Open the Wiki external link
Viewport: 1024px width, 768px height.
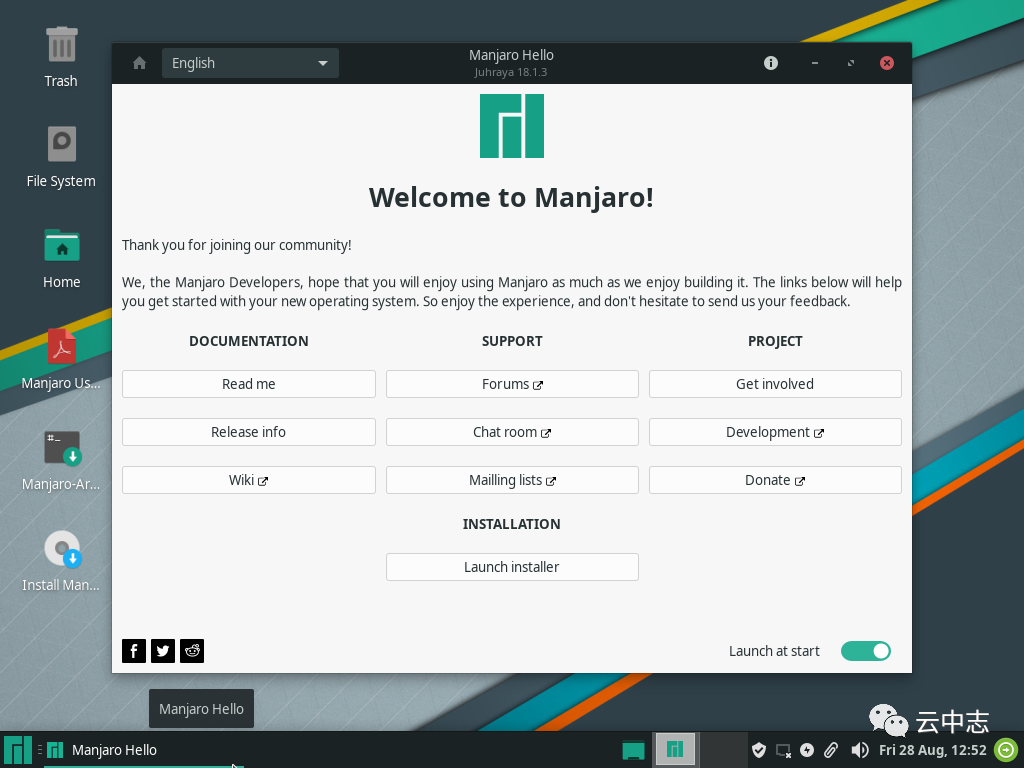(249, 480)
